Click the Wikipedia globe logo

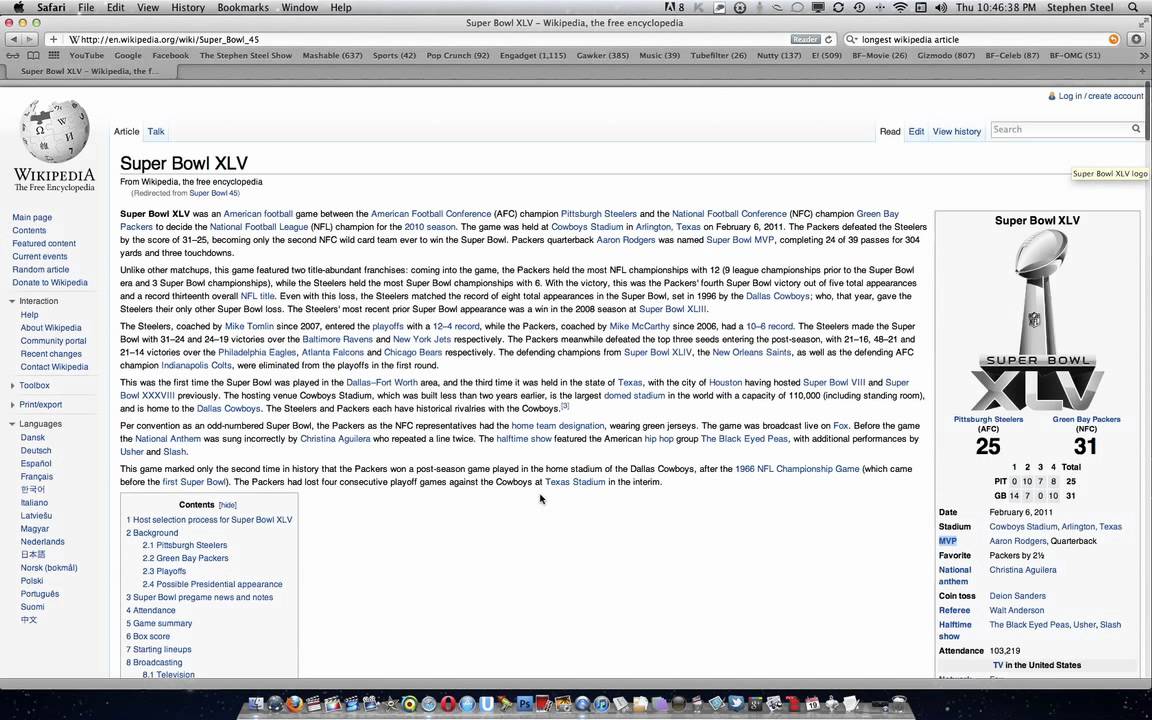[x=54, y=132]
